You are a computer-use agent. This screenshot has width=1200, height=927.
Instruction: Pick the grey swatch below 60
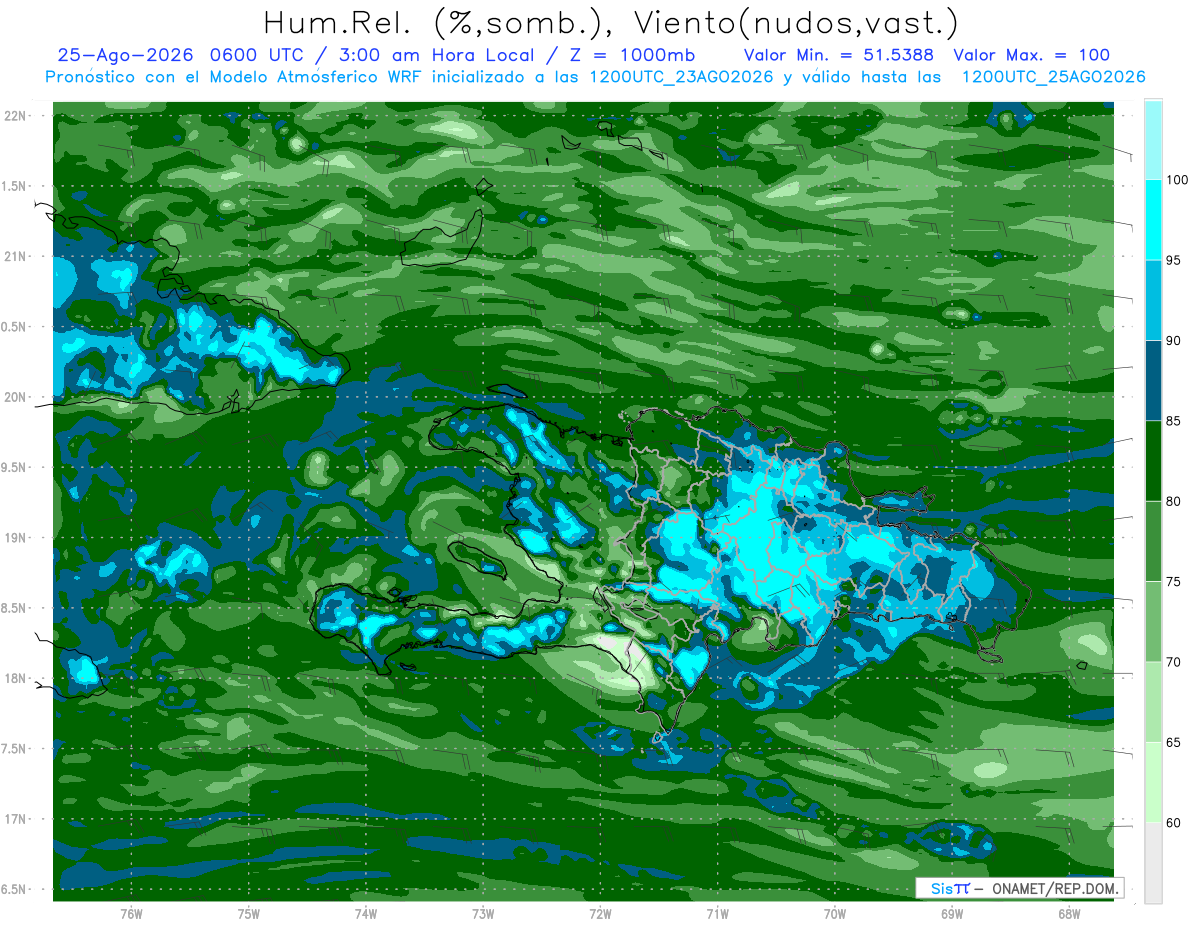tap(1153, 863)
